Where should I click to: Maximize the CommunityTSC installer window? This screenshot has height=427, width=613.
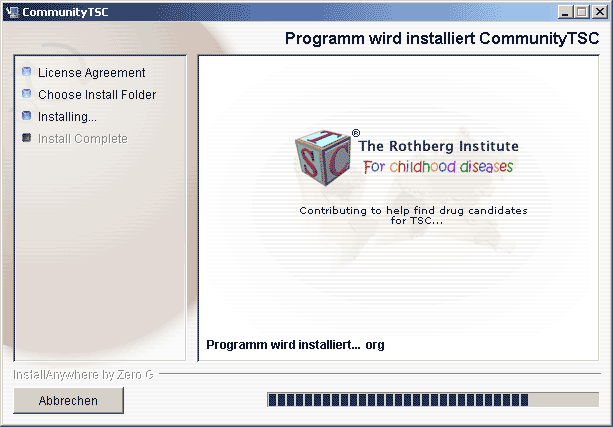(581, 12)
